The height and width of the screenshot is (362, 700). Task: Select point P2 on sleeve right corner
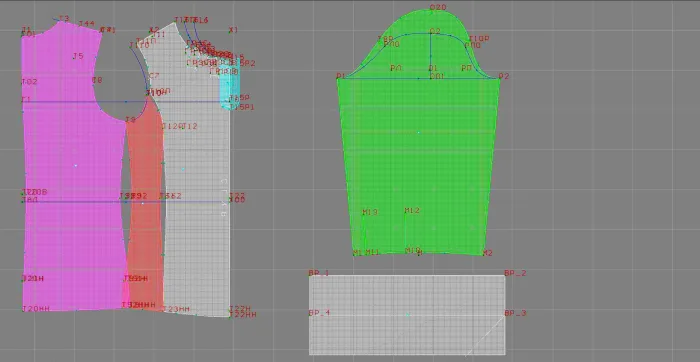(504, 76)
